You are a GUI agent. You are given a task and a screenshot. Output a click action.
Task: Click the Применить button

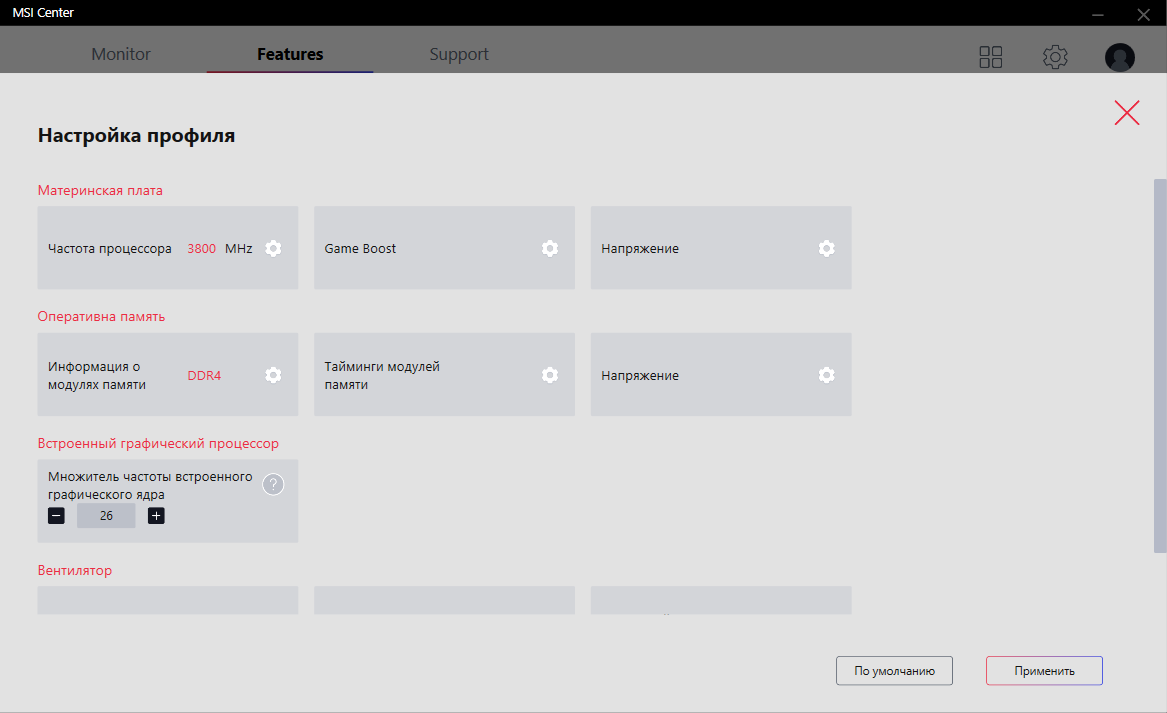point(1044,671)
